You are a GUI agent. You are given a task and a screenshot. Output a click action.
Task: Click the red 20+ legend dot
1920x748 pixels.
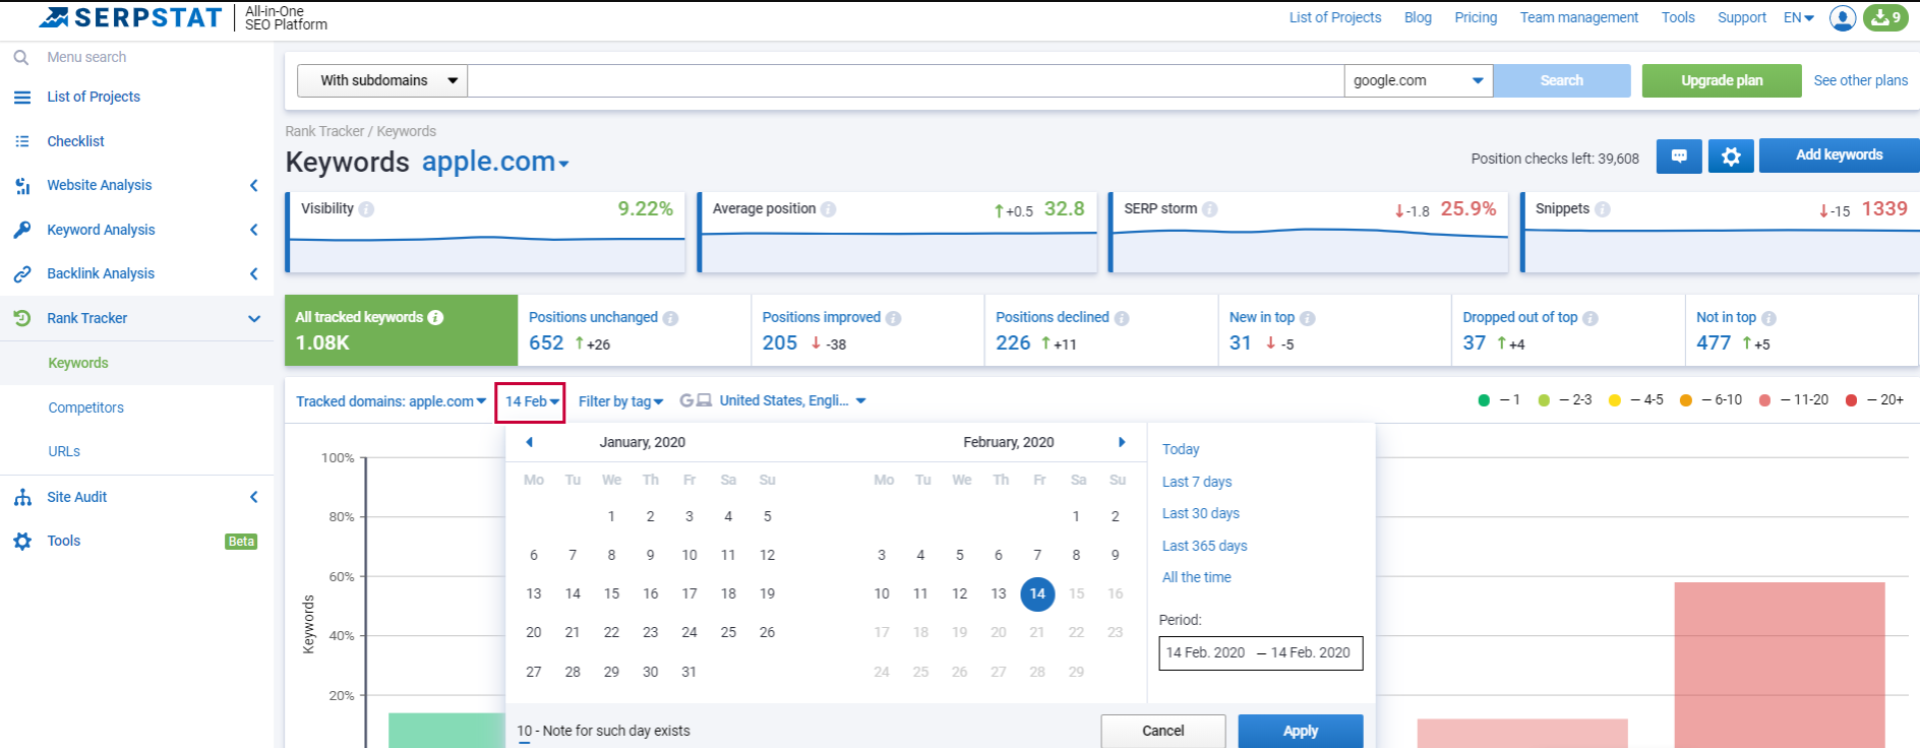1851,400
